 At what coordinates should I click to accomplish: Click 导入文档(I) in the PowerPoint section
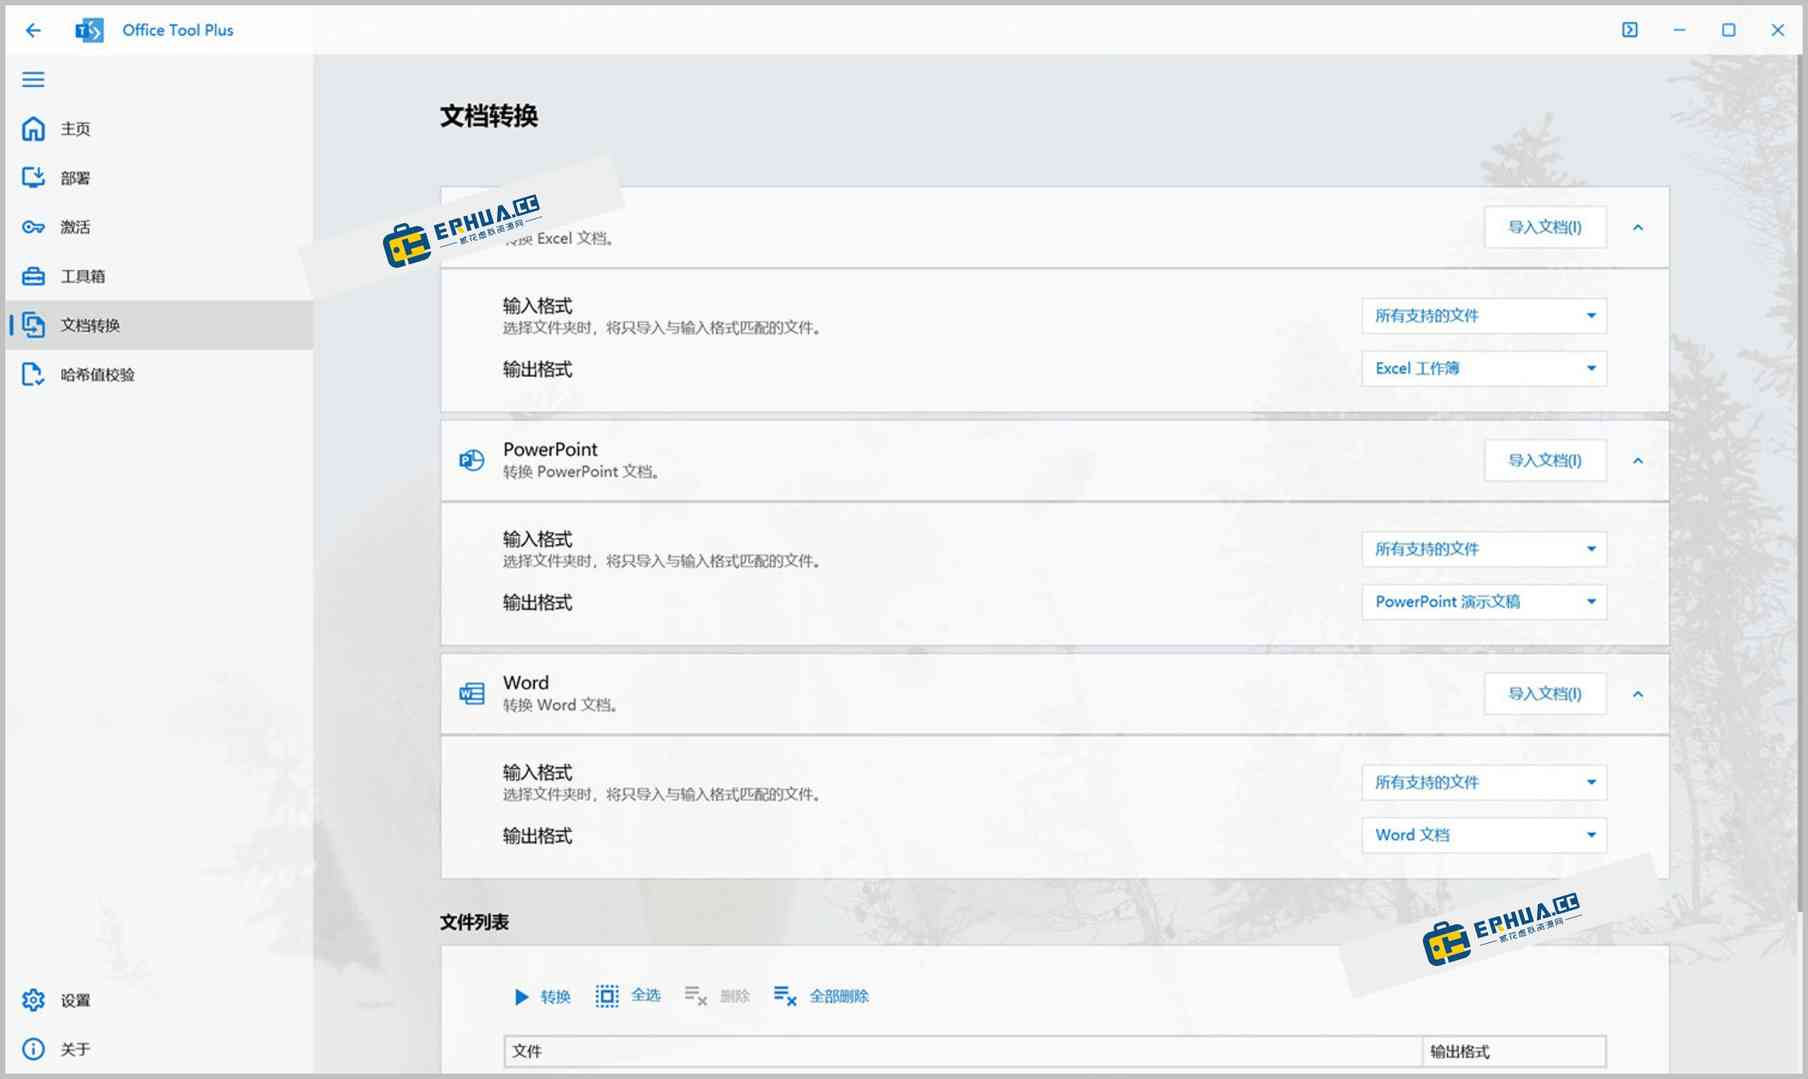tap(1545, 460)
